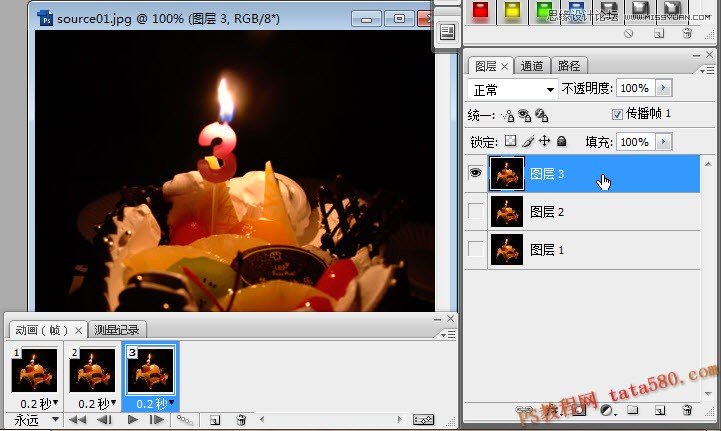Click the unify layer style icon

click(542, 115)
